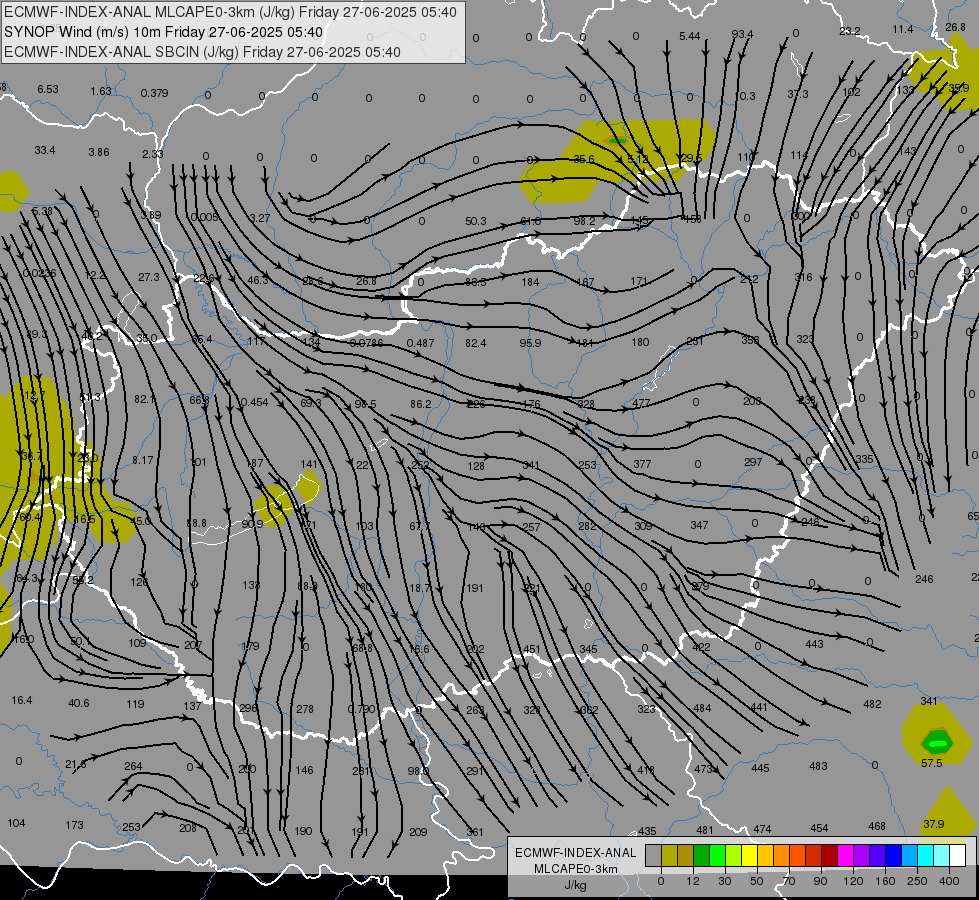This screenshot has height=900, width=979.
Task: Click the map value '335'
Action: point(864,459)
